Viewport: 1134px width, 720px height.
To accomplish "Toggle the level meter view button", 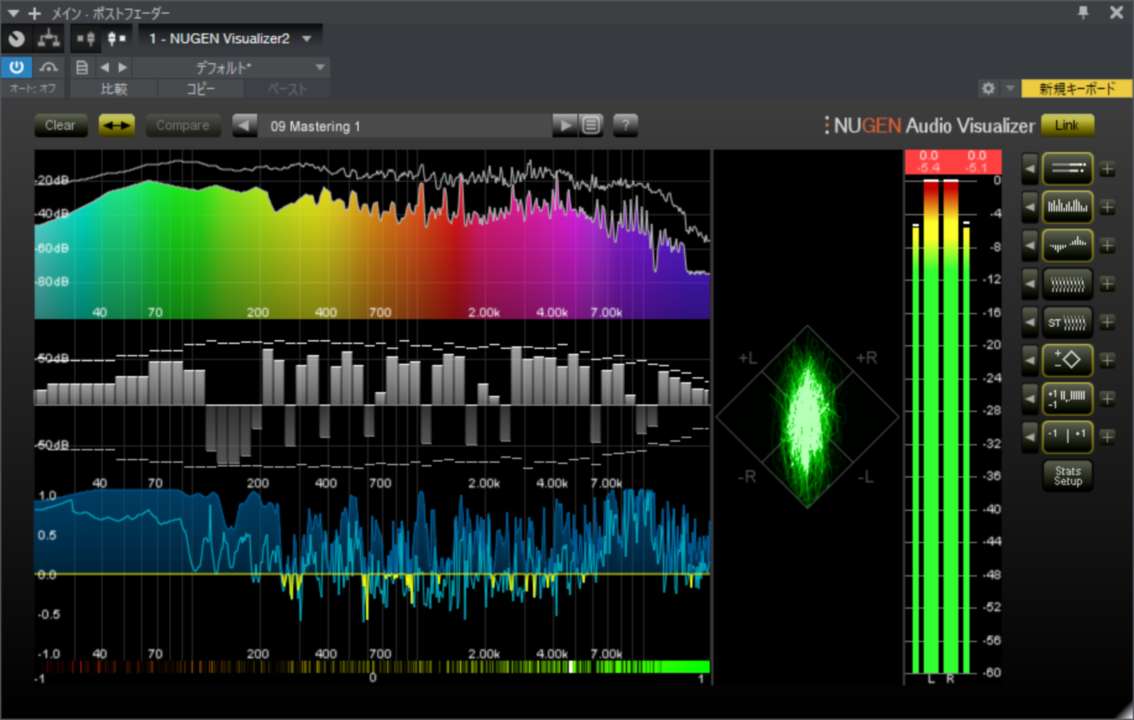I will [1067, 169].
